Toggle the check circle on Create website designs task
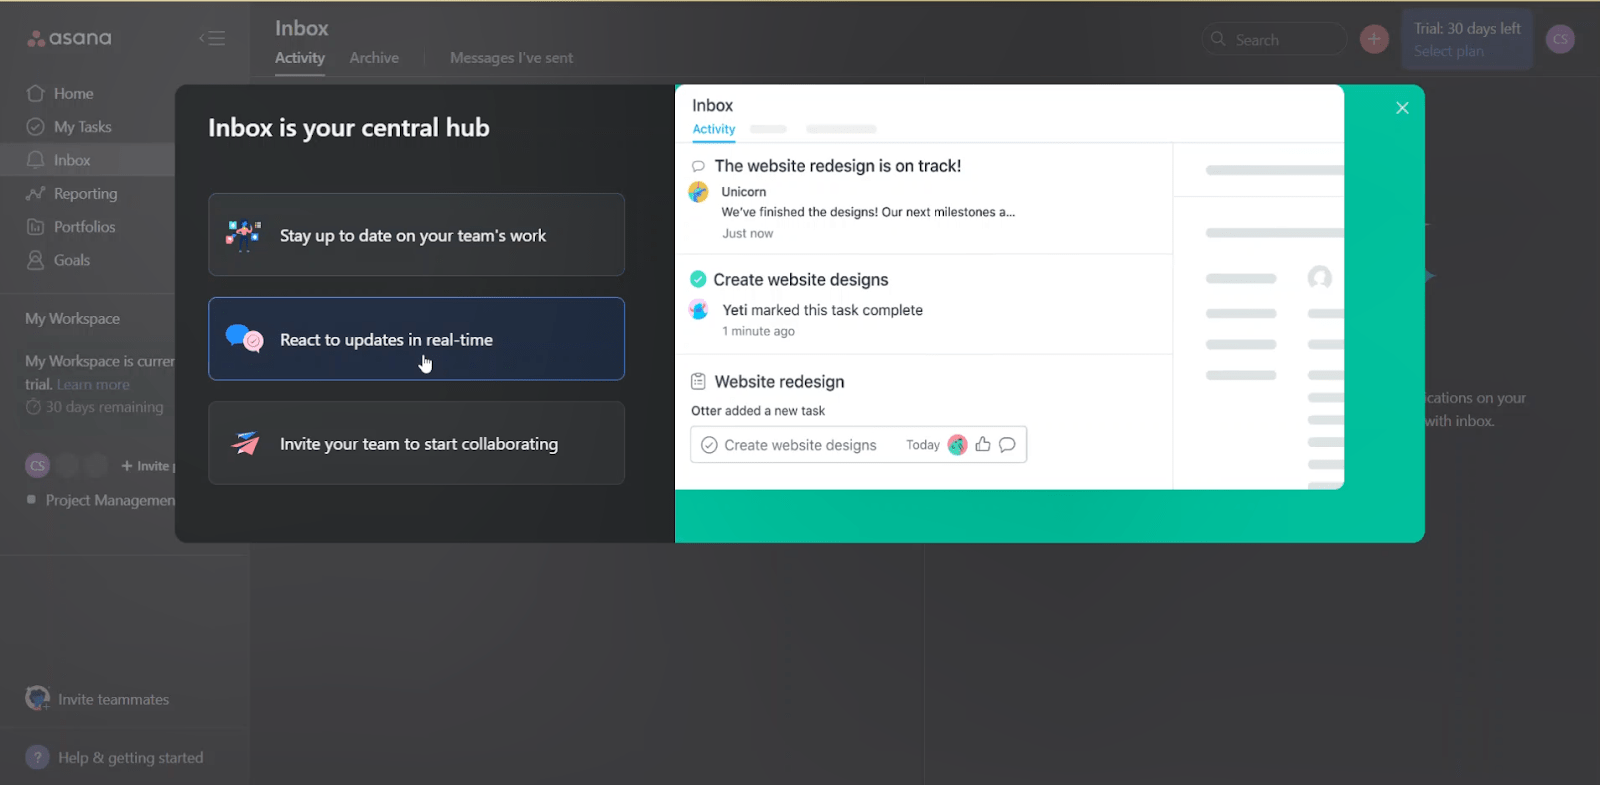Image resolution: width=1600 pixels, height=785 pixels. click(709, 445)
